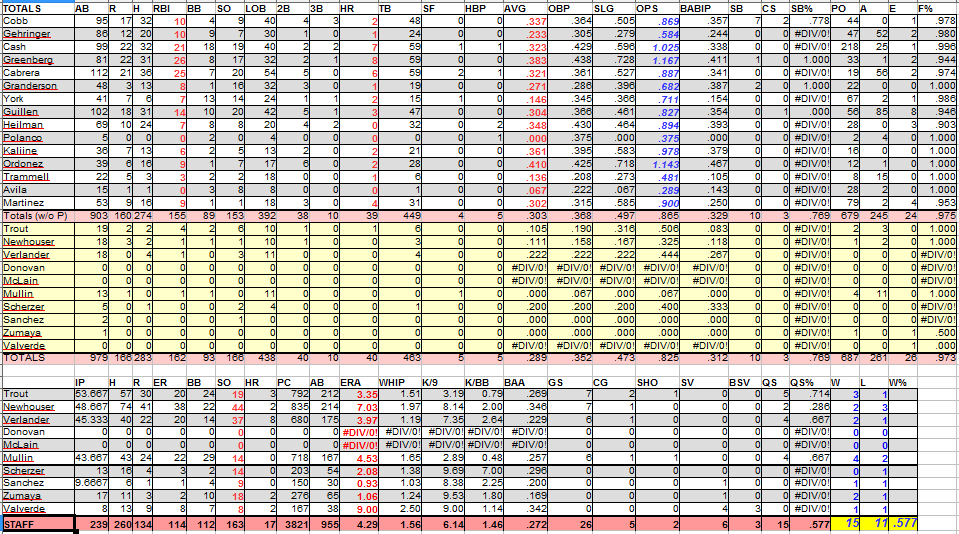The image size is (959, 534).
Task: Click the BABIP column header
Action: (704, 9)
